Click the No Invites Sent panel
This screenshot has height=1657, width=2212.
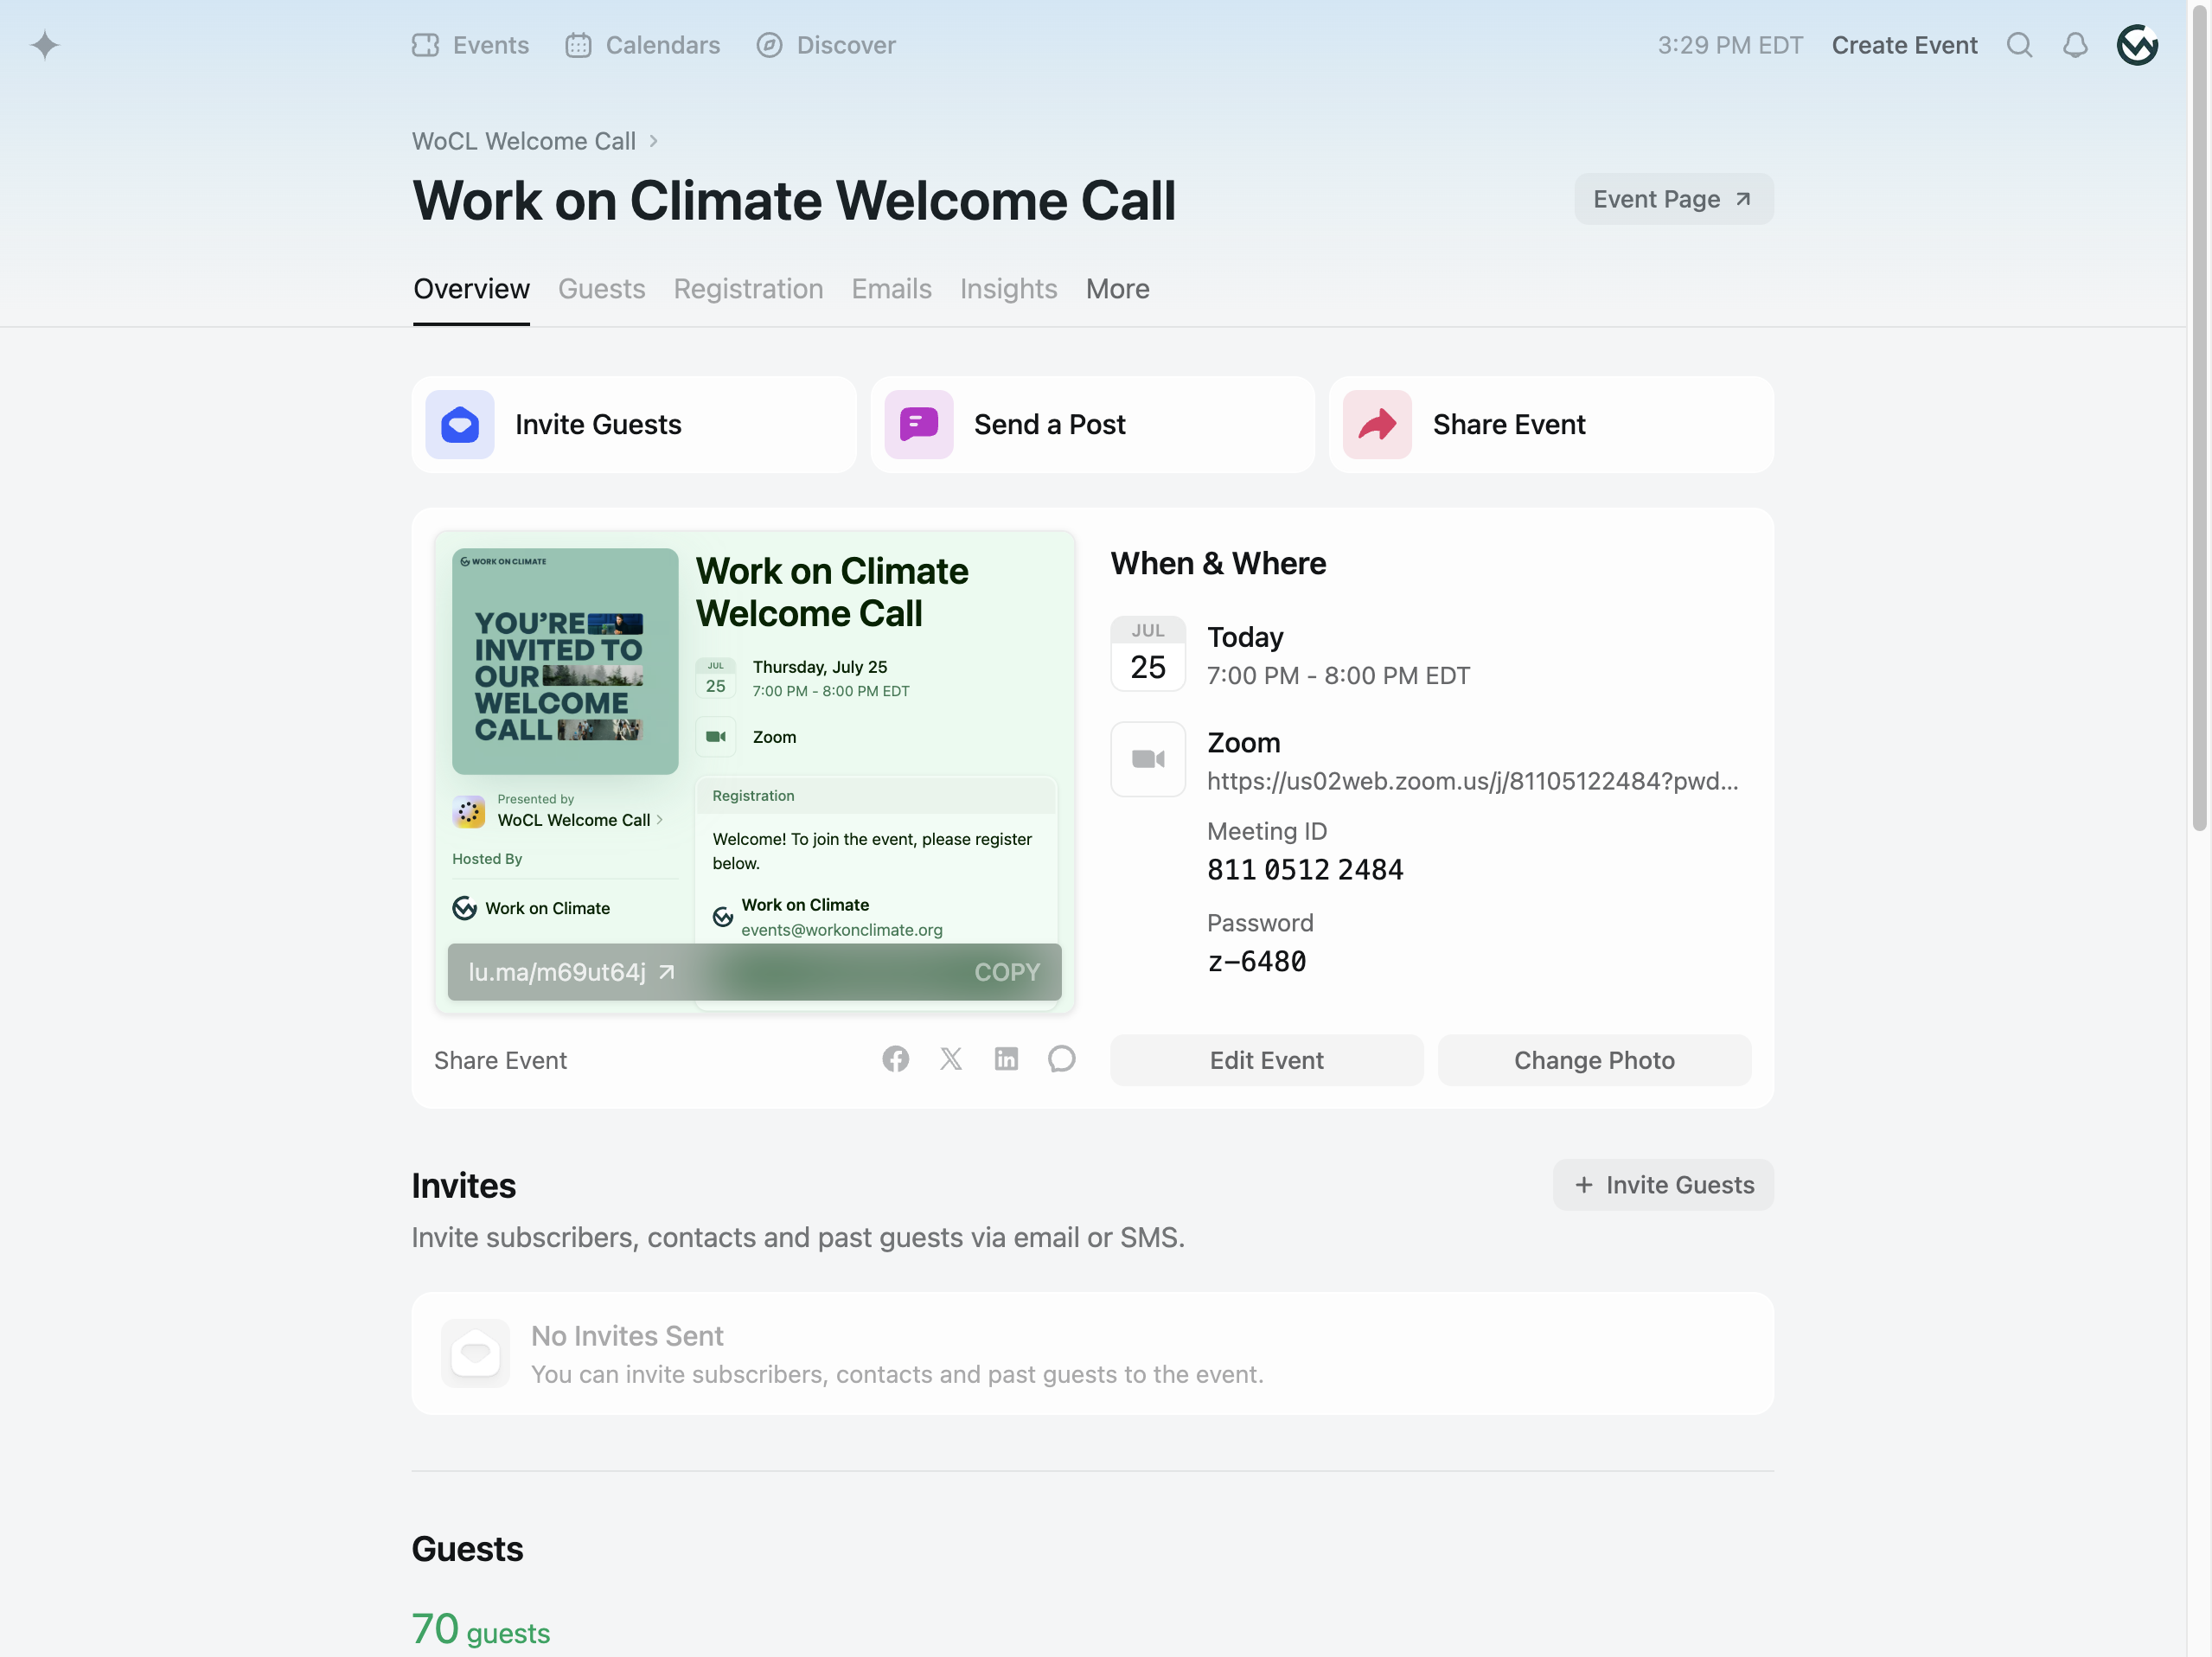1092,1353
